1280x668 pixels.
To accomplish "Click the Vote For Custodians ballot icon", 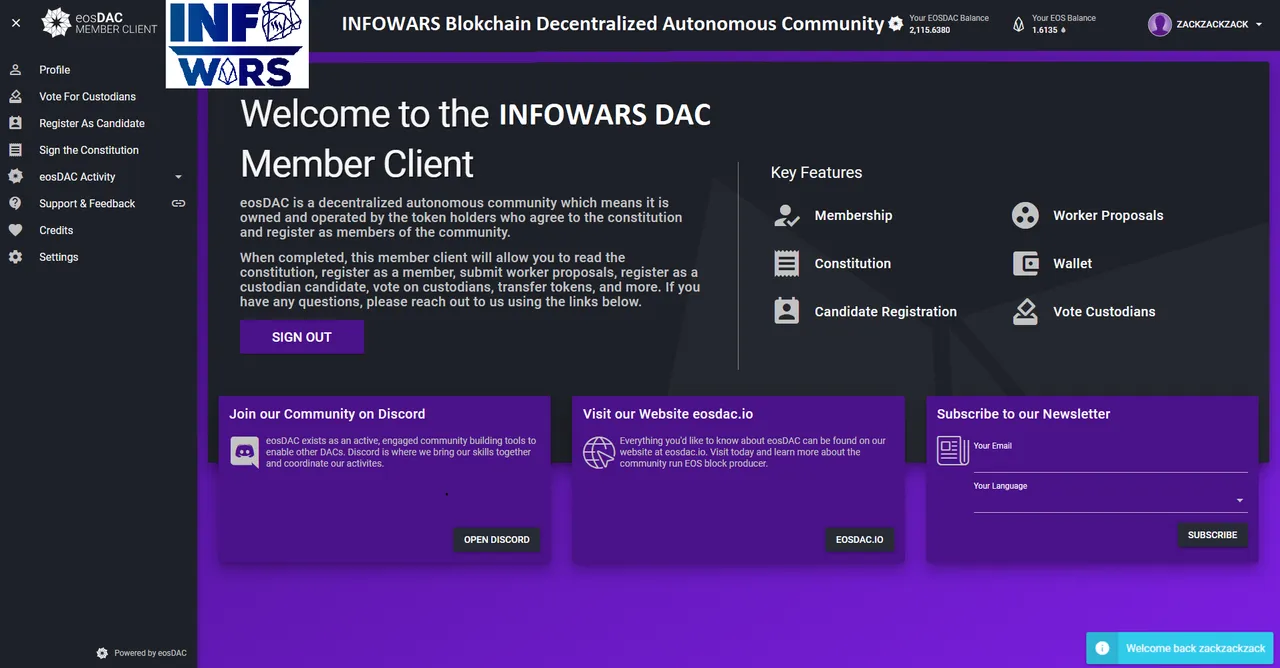I will pos(15,97).
